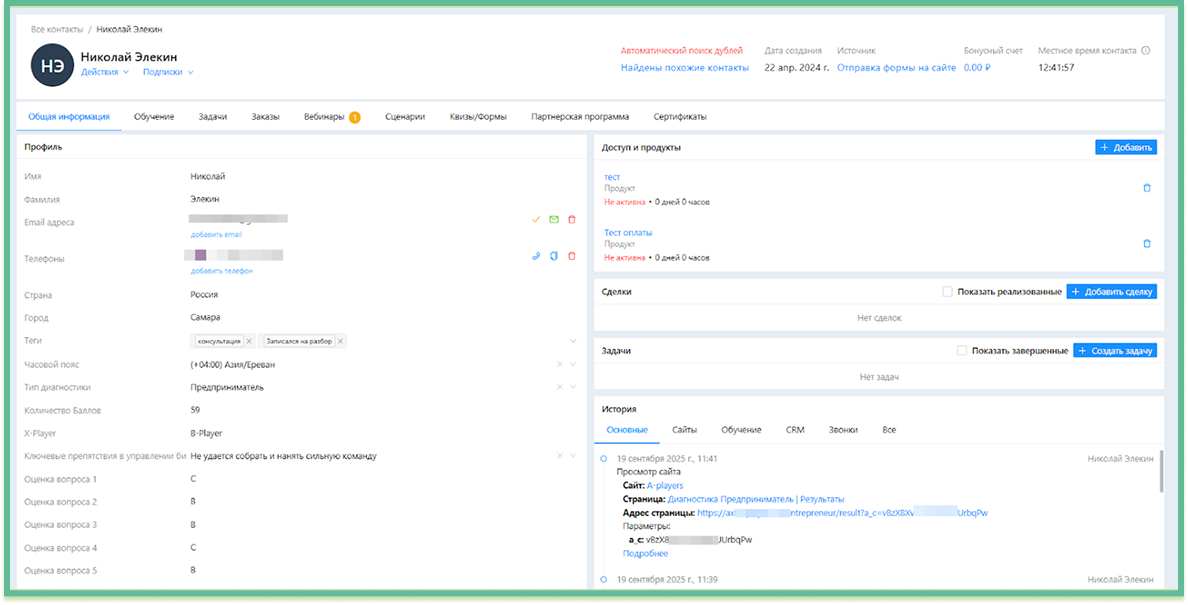Viewport: 1188px width, 605px height.
Task: Click the phone call icon in Телефоны row
Action: coord(536,256)
